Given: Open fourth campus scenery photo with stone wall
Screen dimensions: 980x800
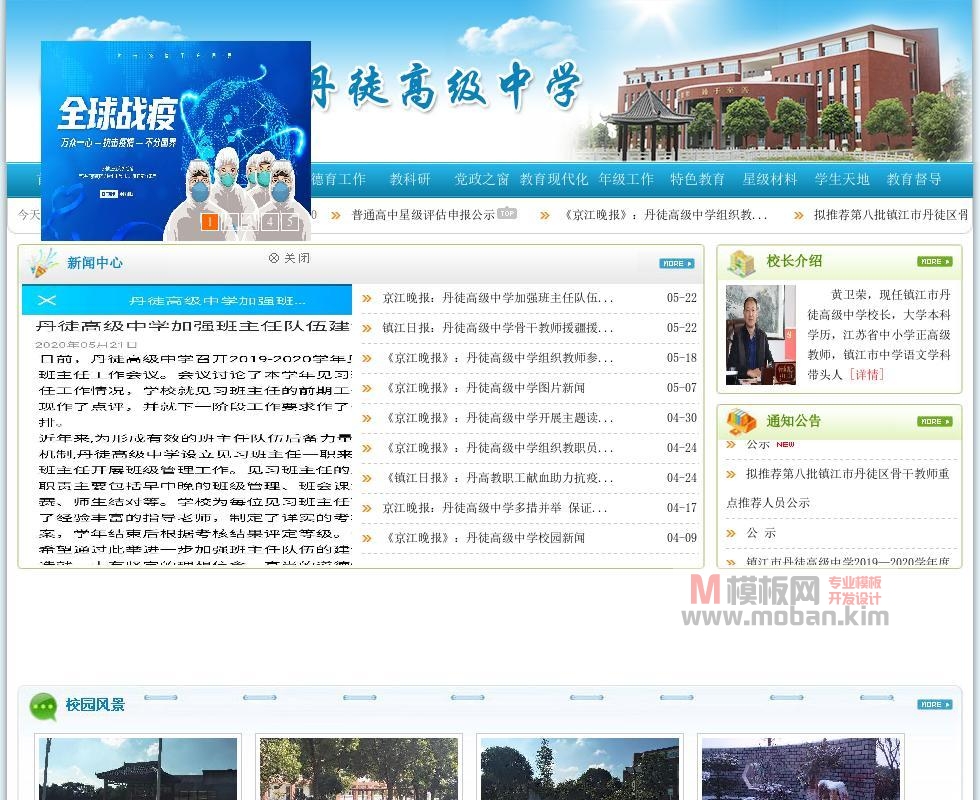Looking at the screenshot, I should [x=801, y=769].
